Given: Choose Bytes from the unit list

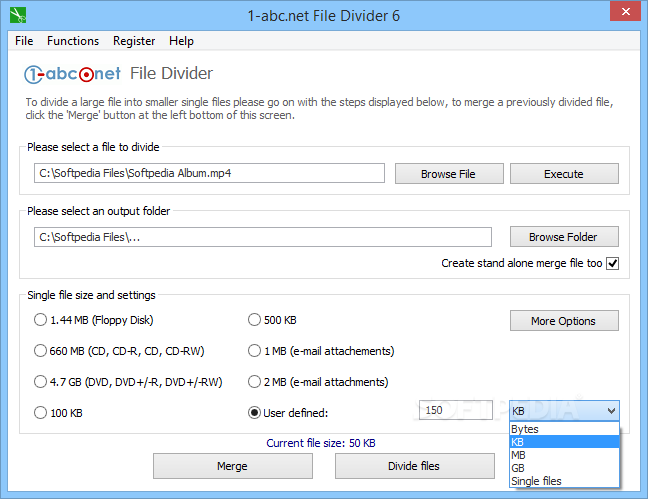Looking at the screenshot, I should coord(564,429).
